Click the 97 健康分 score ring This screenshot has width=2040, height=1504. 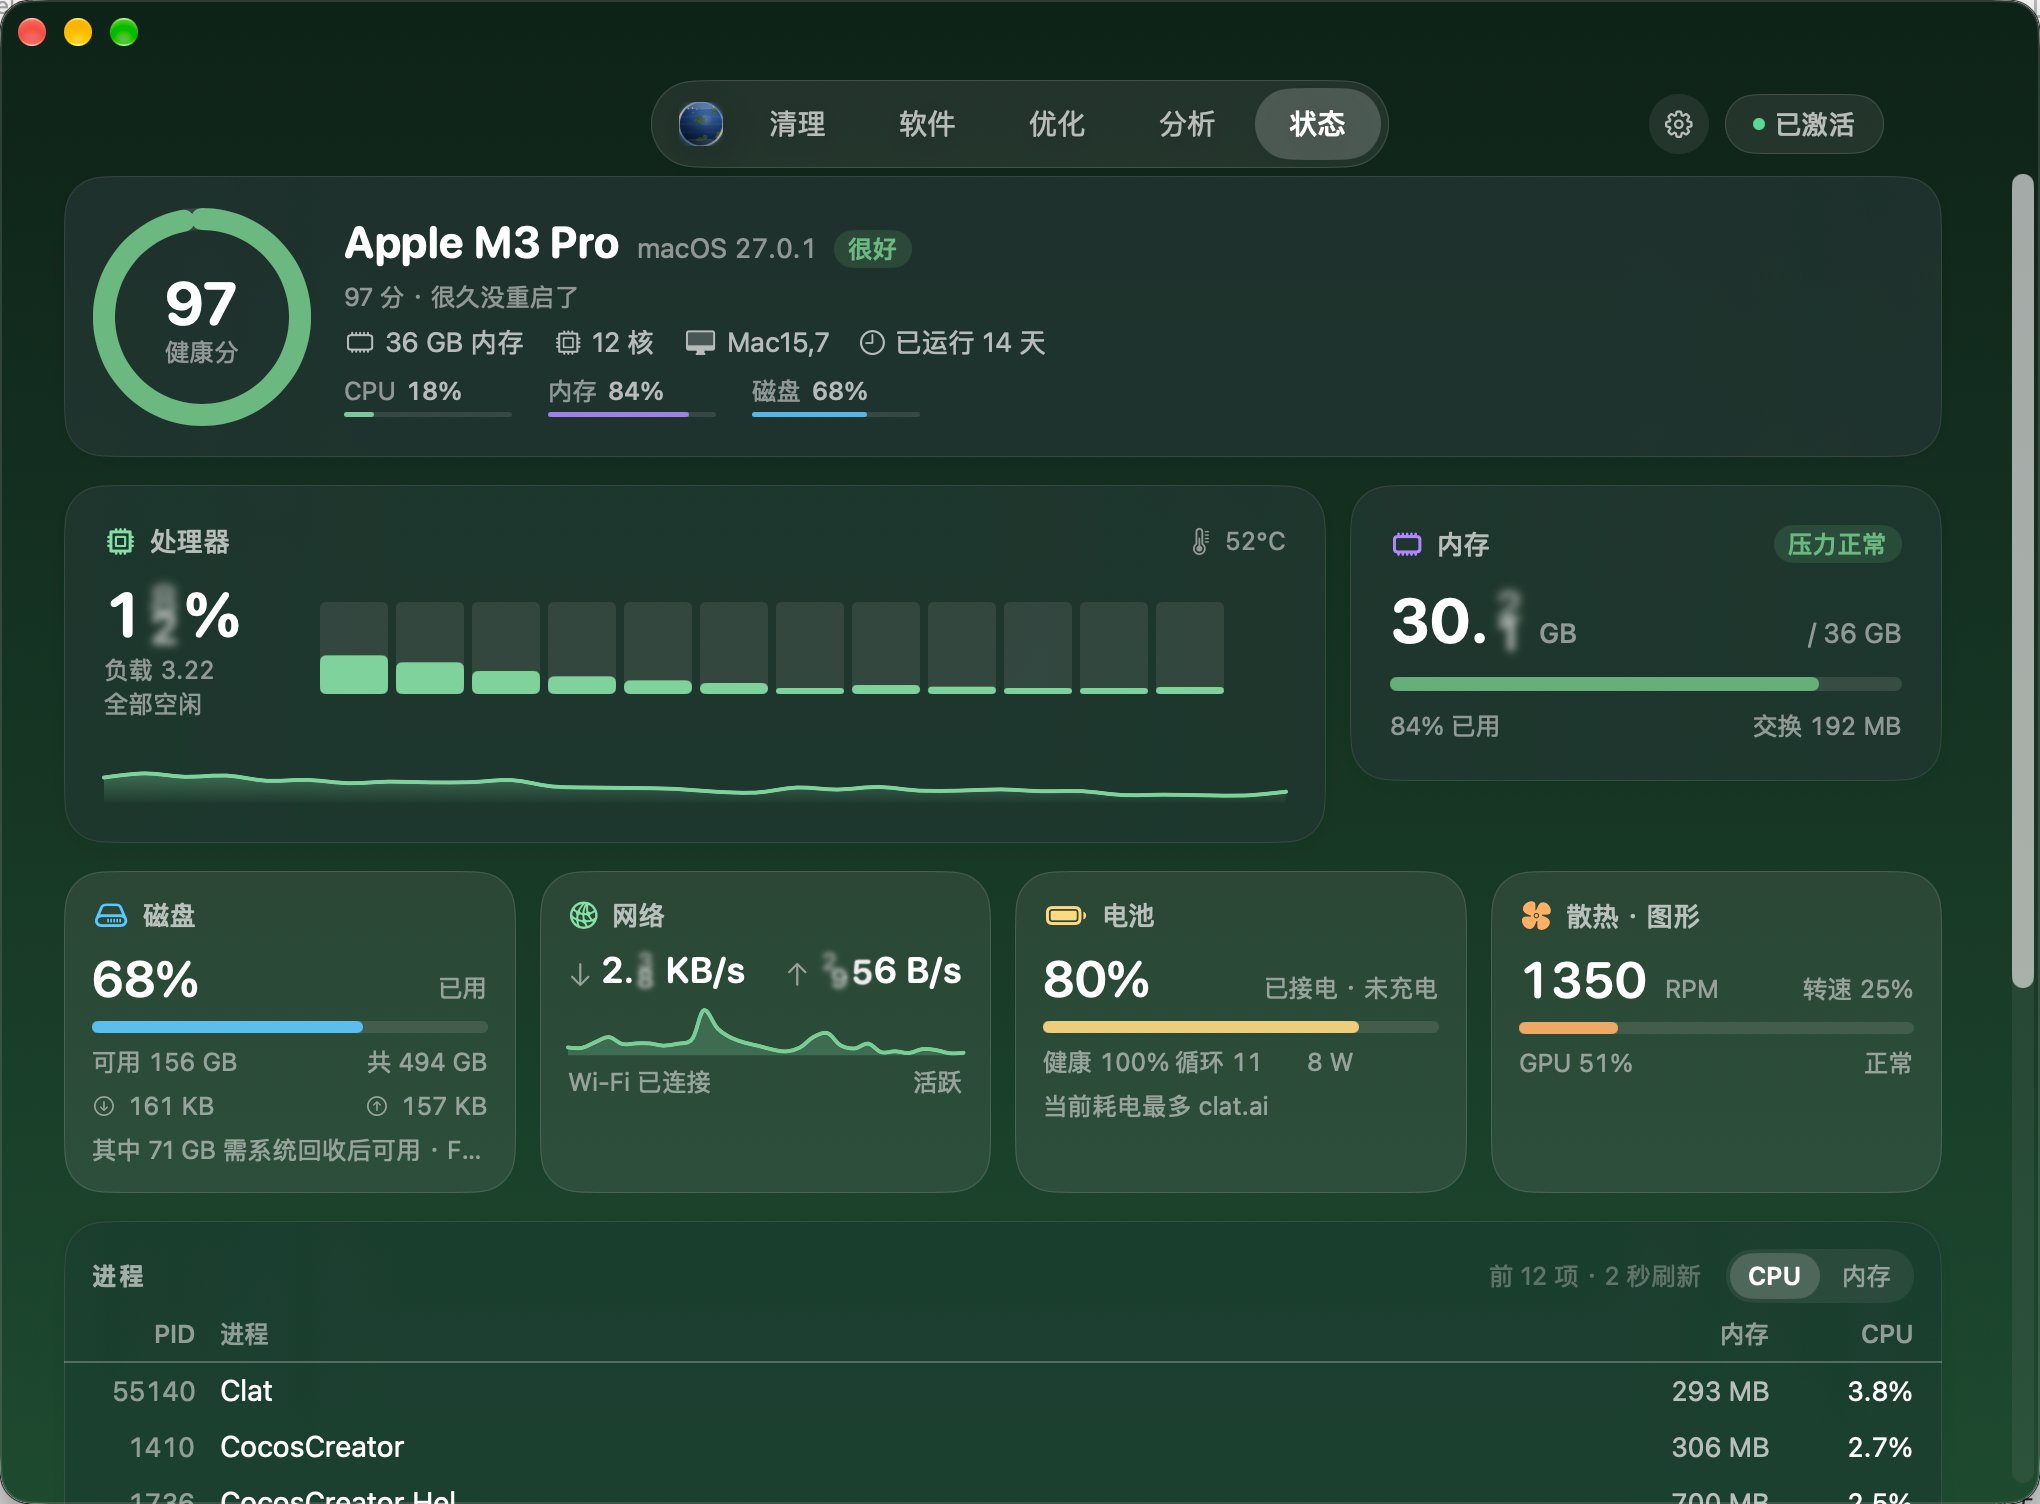click(202, 317)
